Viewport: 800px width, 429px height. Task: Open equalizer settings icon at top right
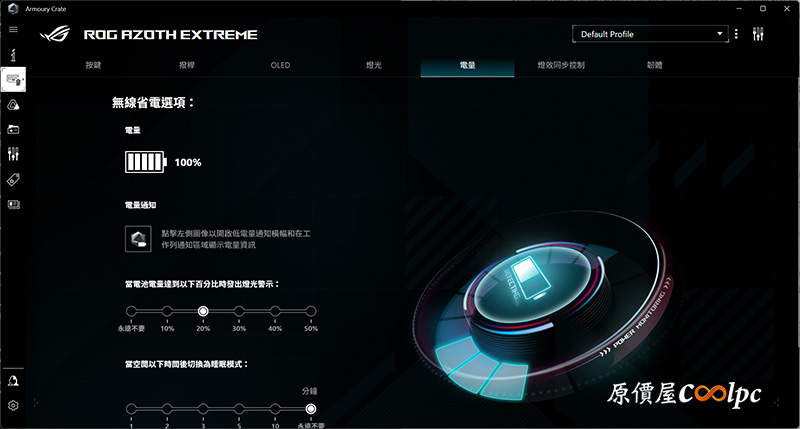[x=758, y=34]
